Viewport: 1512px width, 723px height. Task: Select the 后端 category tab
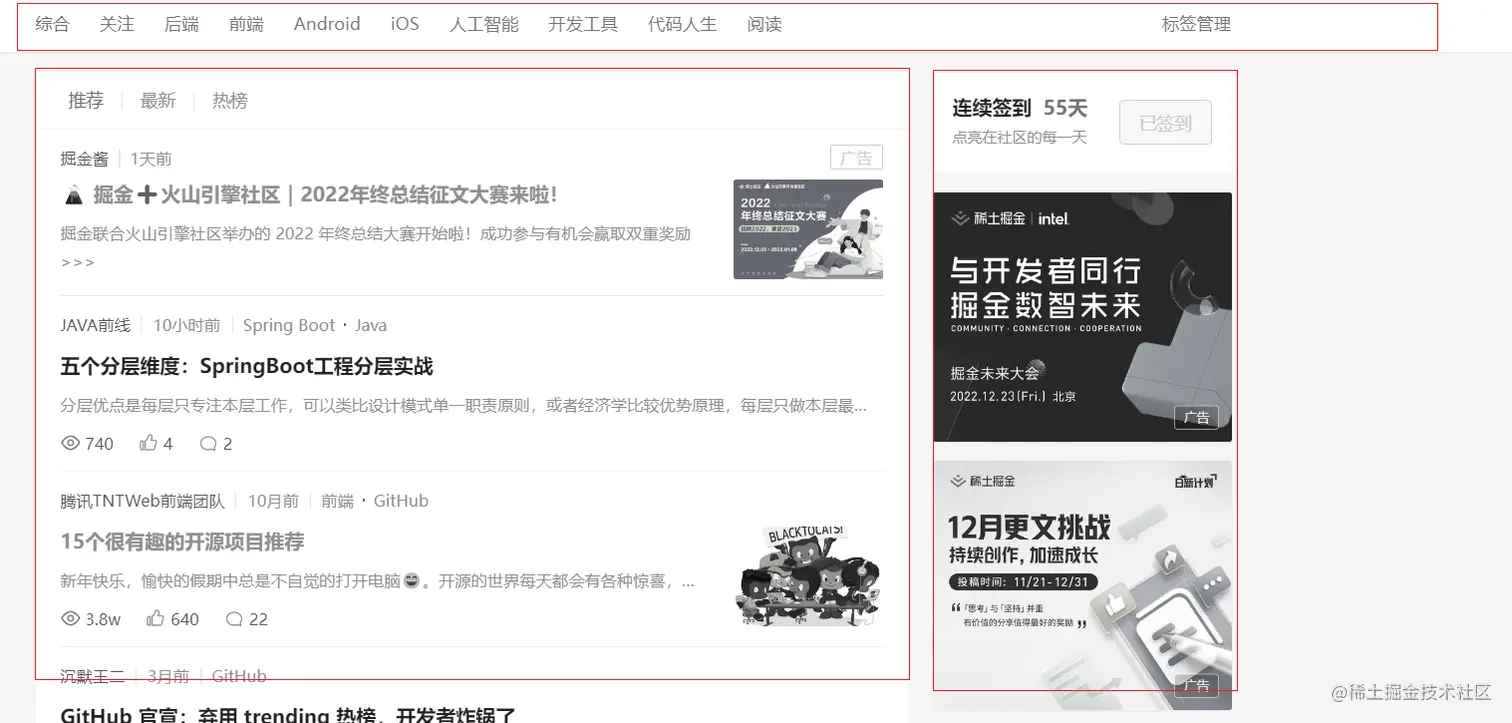tap(181, 24)
